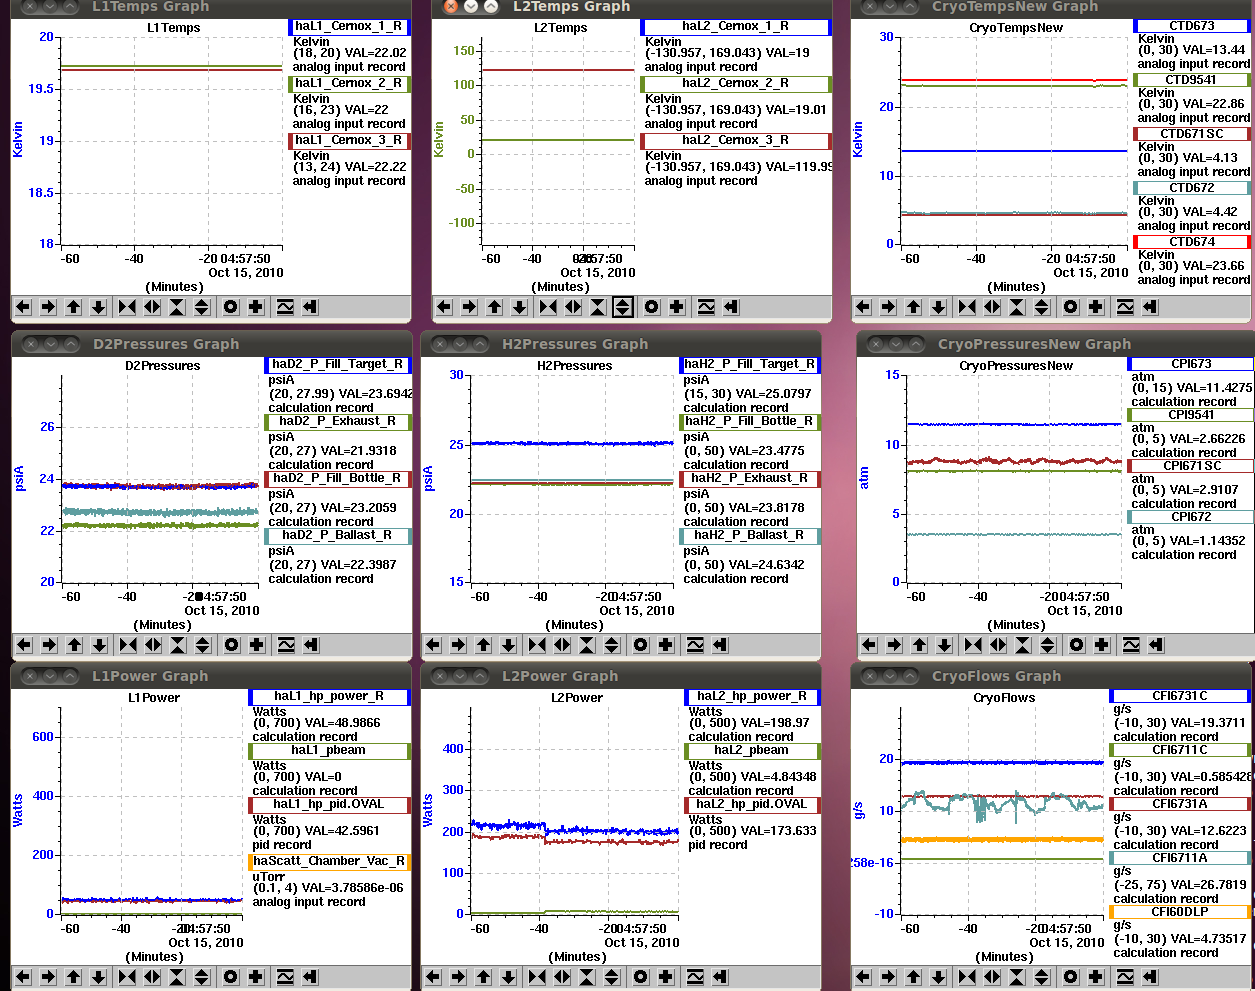Zoom out vertically on the CryoFlows Graph
The width and height of the screenshot is (1255, 991).
(1042, 977)
